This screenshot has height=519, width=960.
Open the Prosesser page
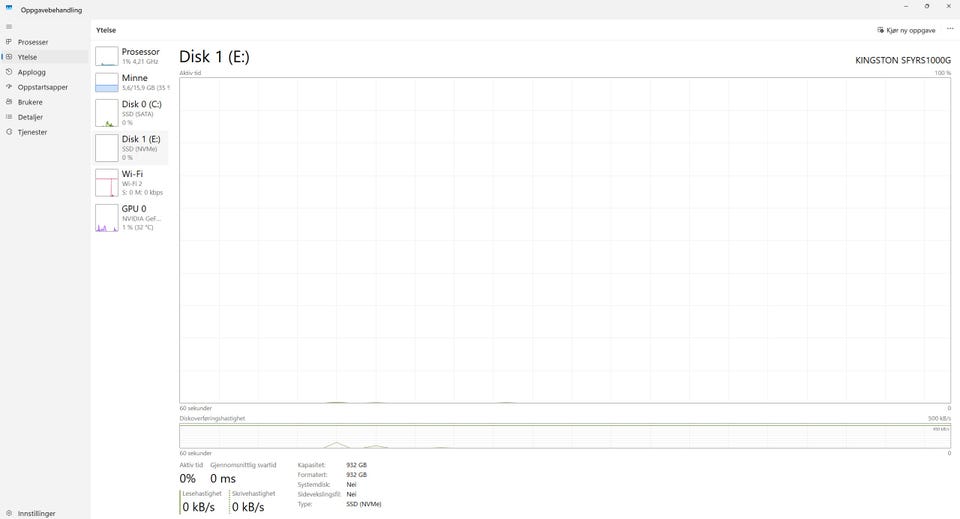coord(33,42)
